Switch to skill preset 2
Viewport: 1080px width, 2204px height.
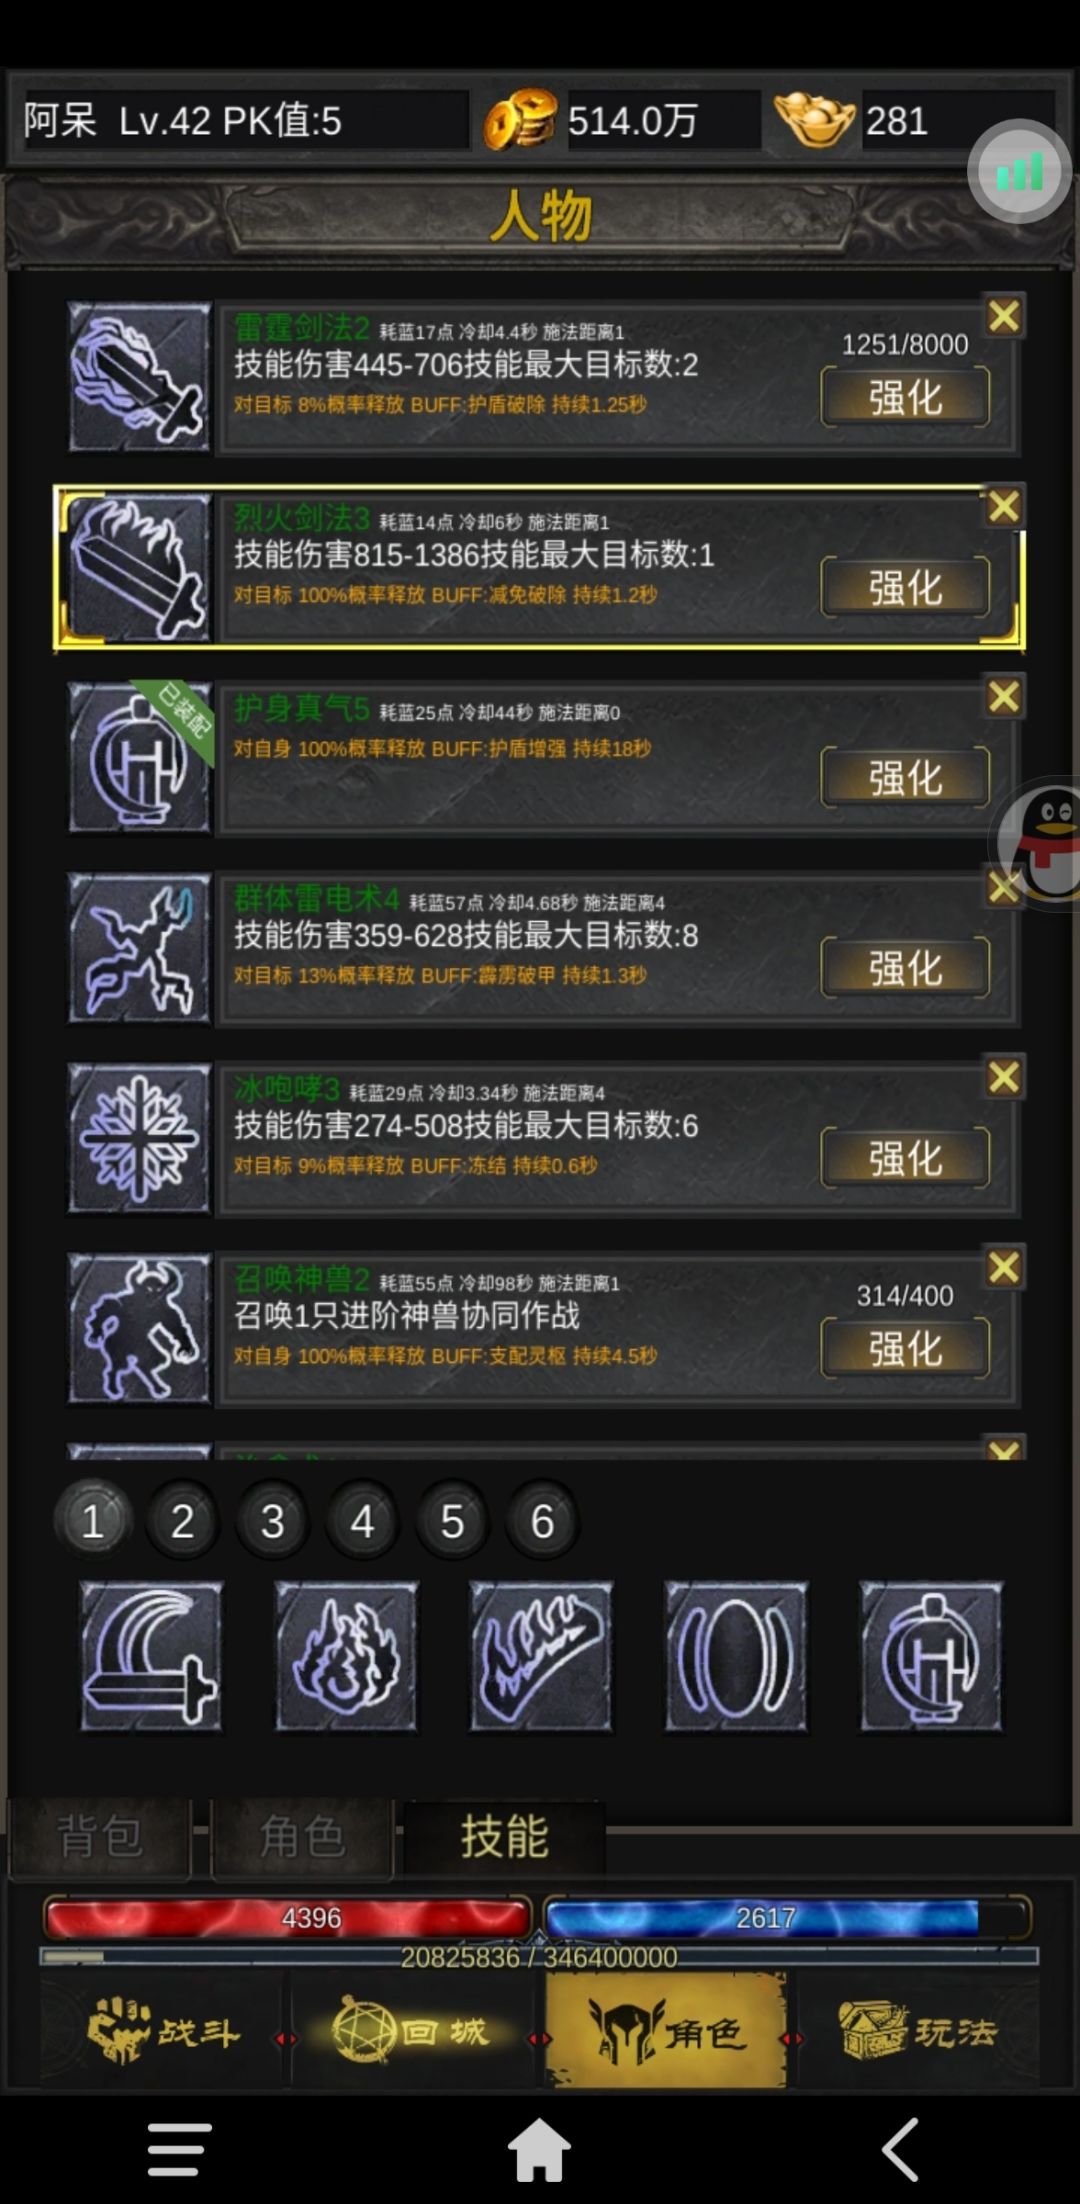182,1522
